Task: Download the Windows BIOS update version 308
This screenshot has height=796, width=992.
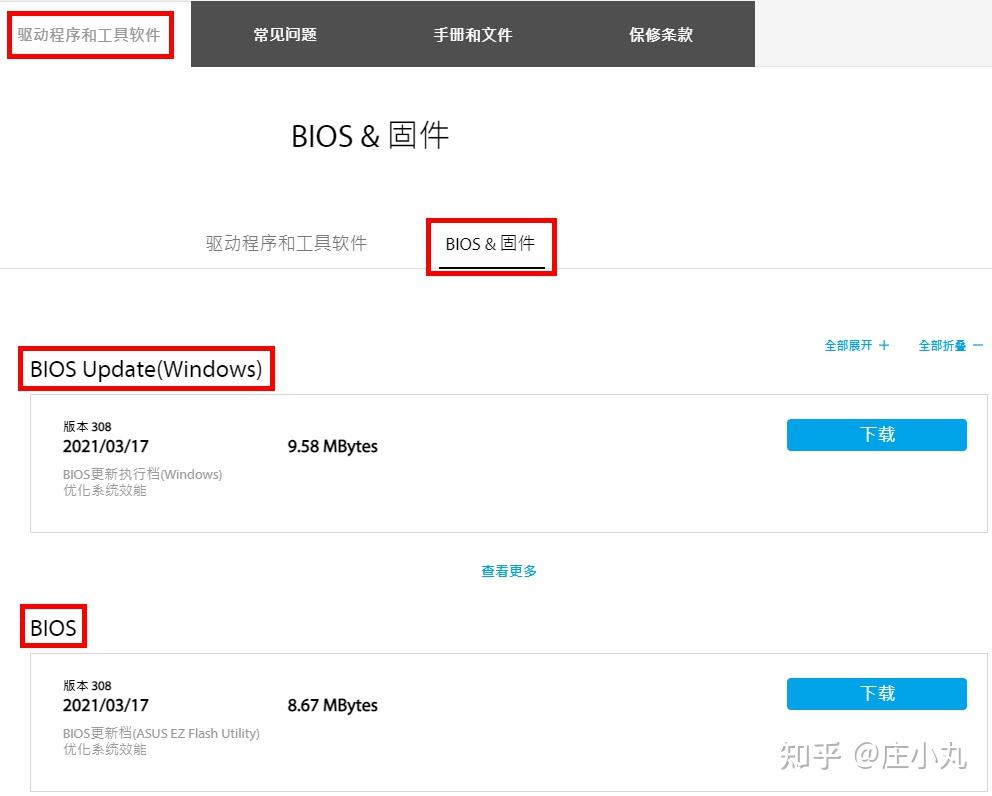Action: click(876, 434)
